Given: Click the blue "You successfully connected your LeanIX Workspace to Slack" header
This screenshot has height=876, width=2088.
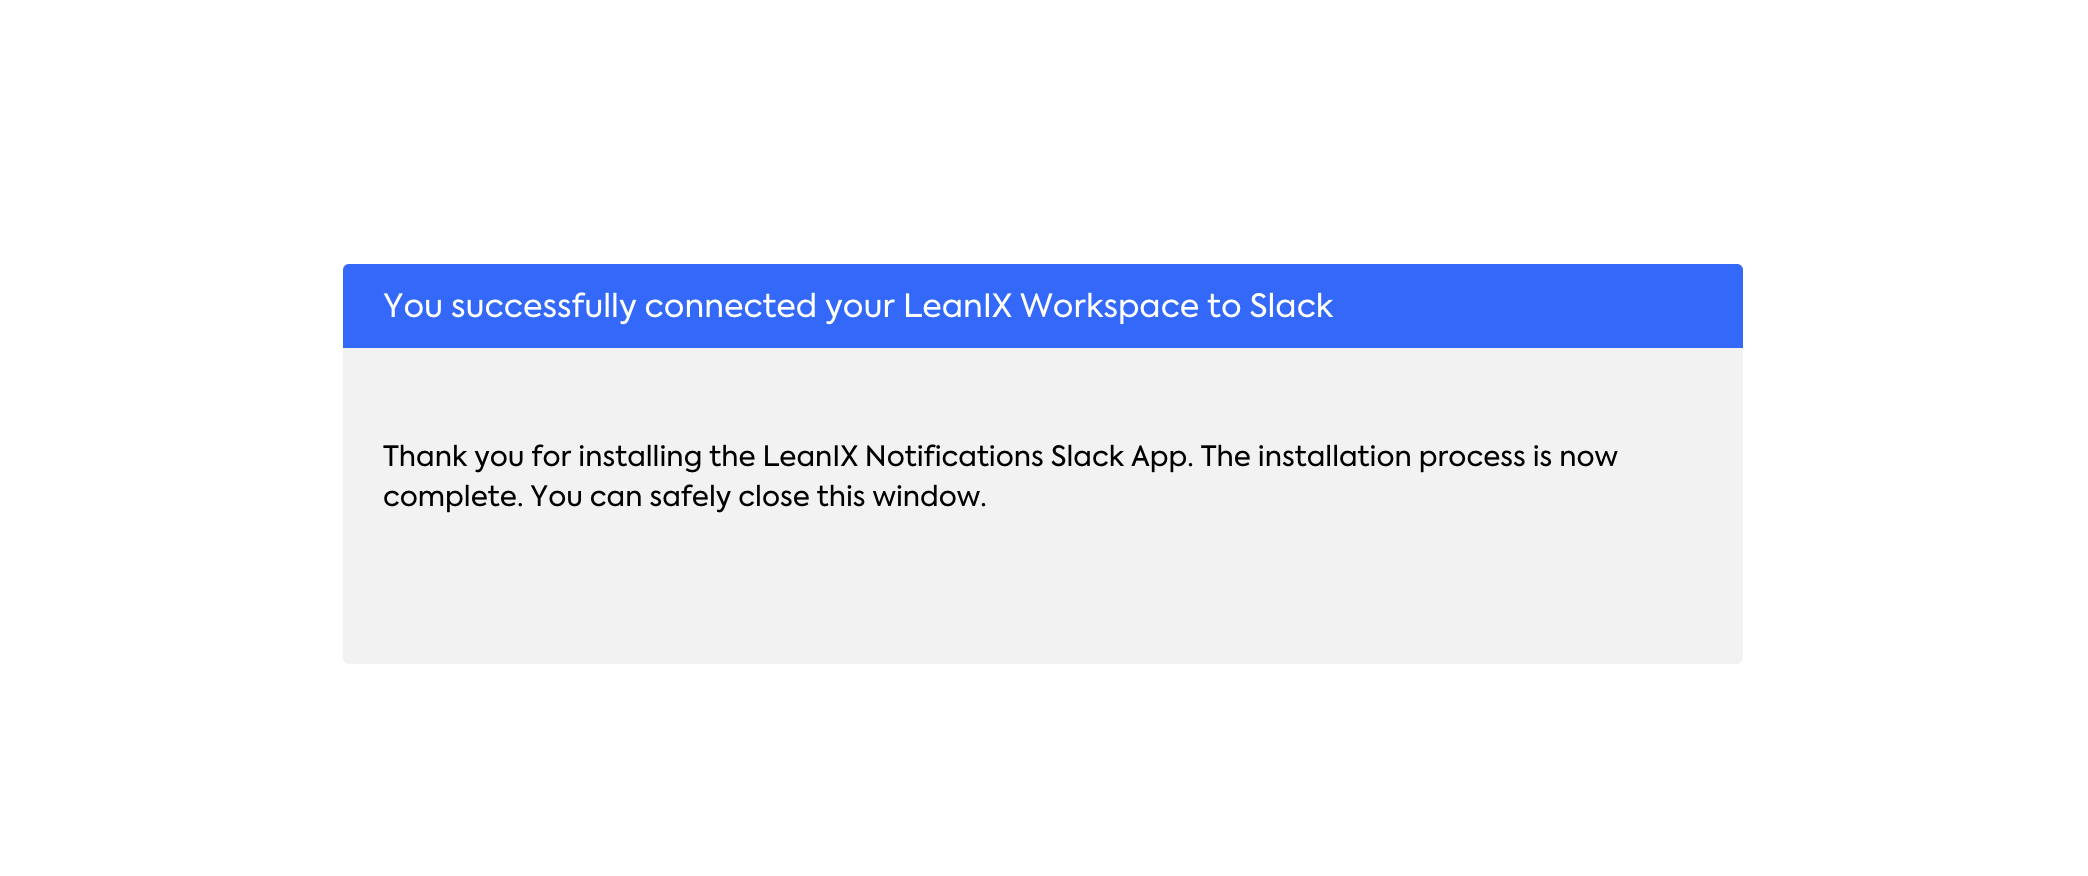Looking at the screenshot, I should [x=1042, y=306].
